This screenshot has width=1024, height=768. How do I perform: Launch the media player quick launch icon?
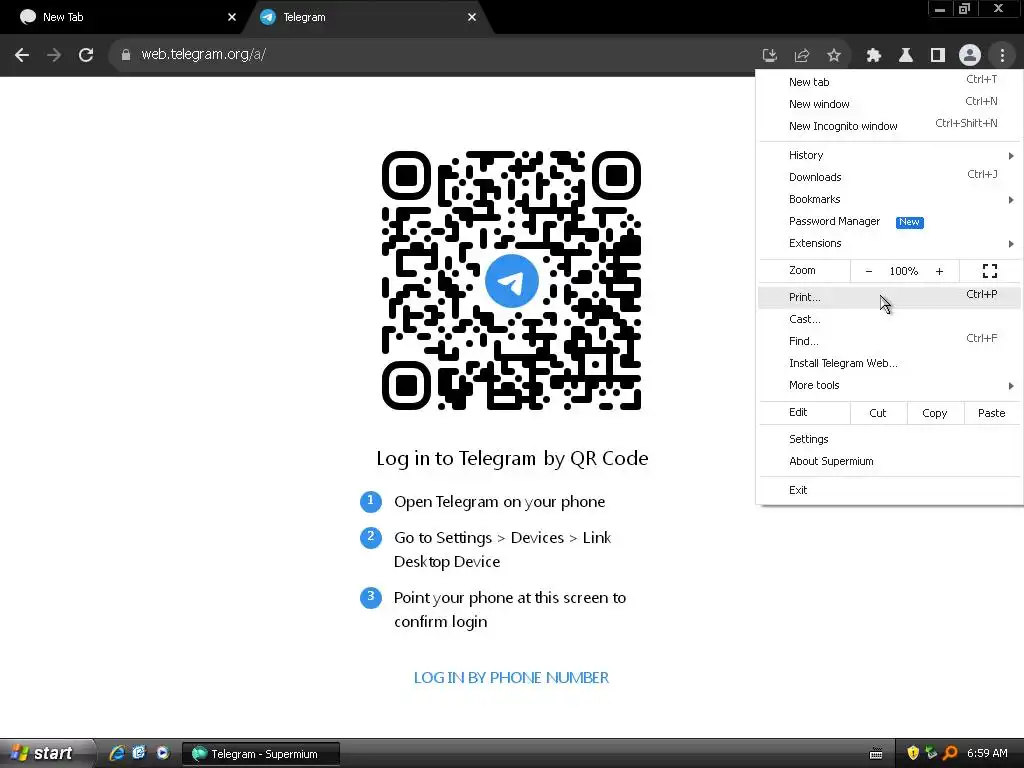point(162,753)
